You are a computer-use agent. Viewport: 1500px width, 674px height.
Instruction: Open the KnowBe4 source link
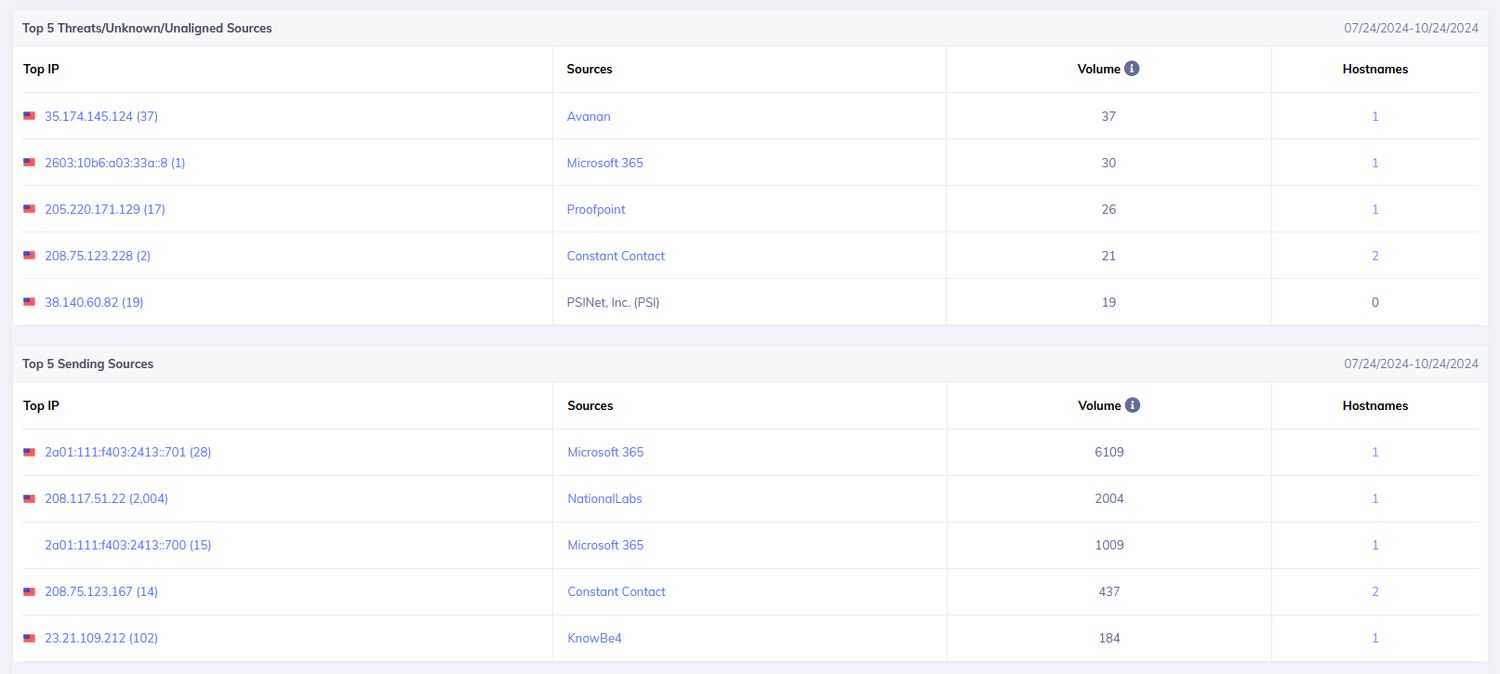(x=594, y=638)
